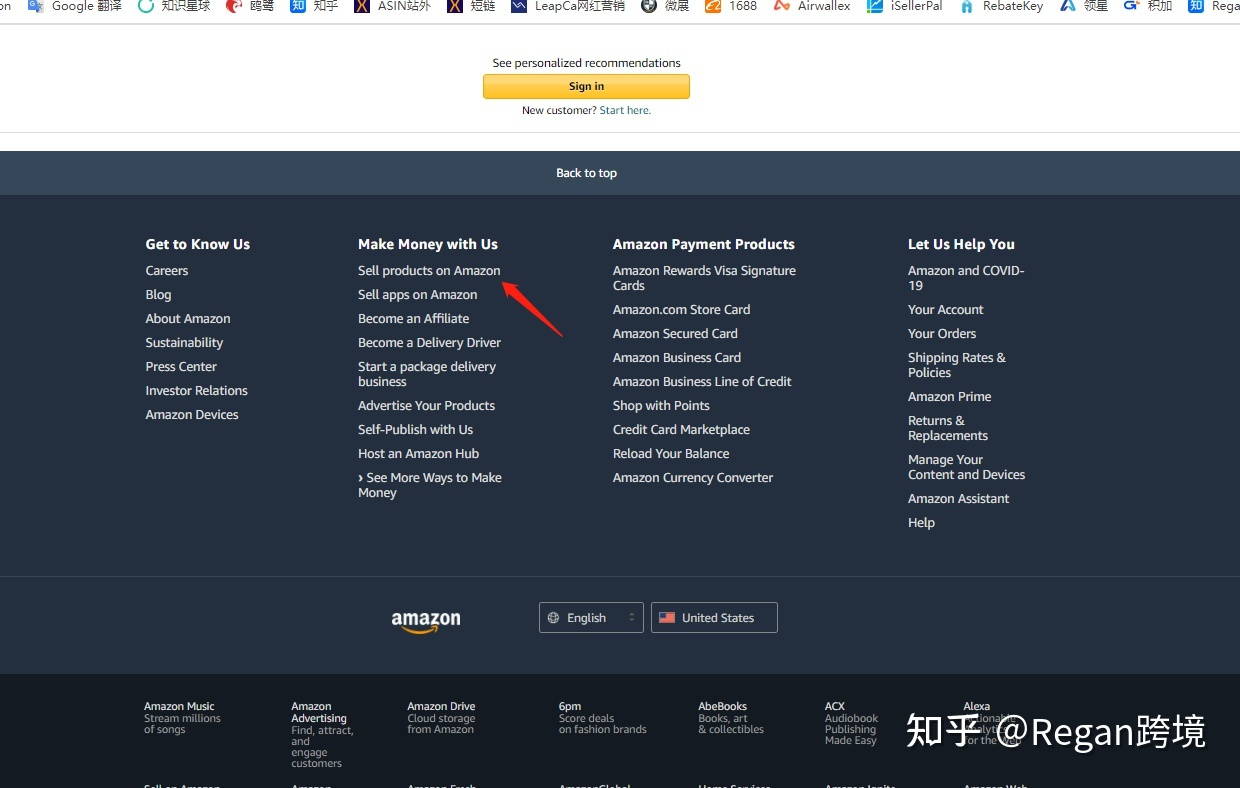This screenshot has width=1240, height=788.
Task: Open the 知识星球 bookmark
Action: click(x=174, y=6)
